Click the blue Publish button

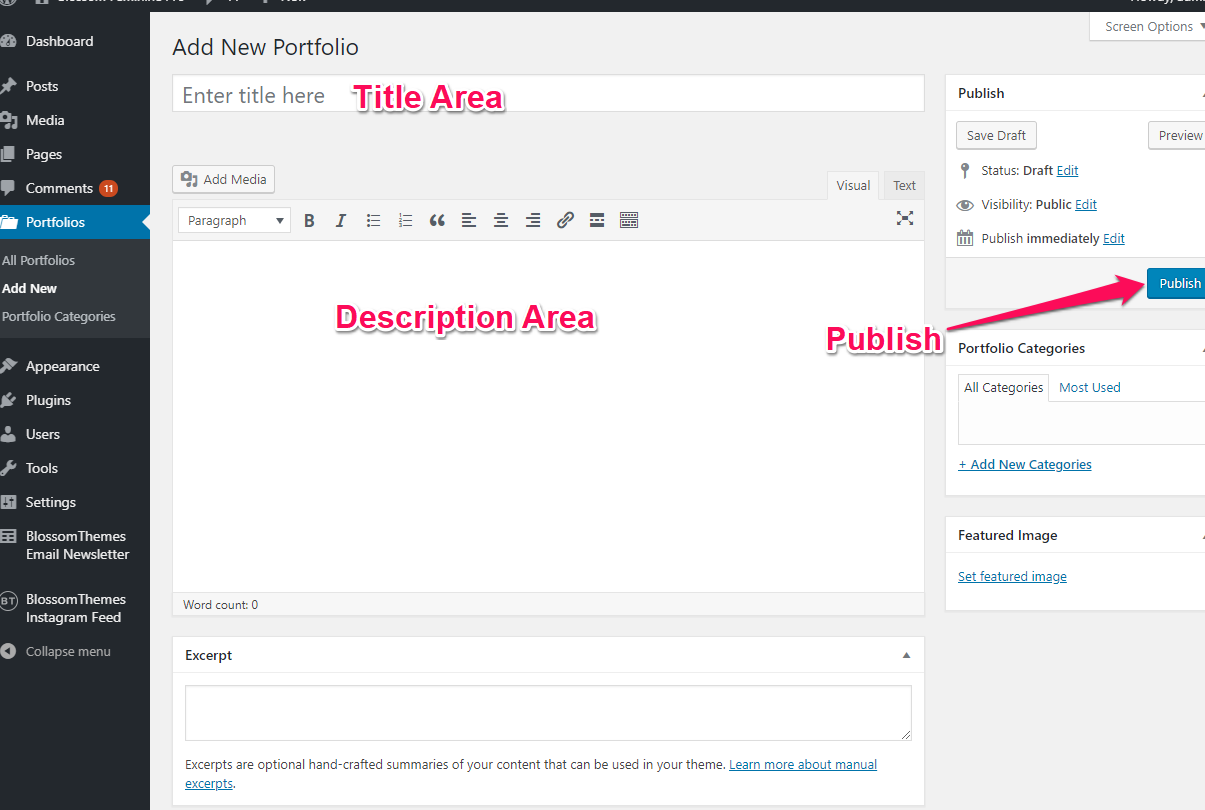pyautogui.click(x=1176, y=284)
